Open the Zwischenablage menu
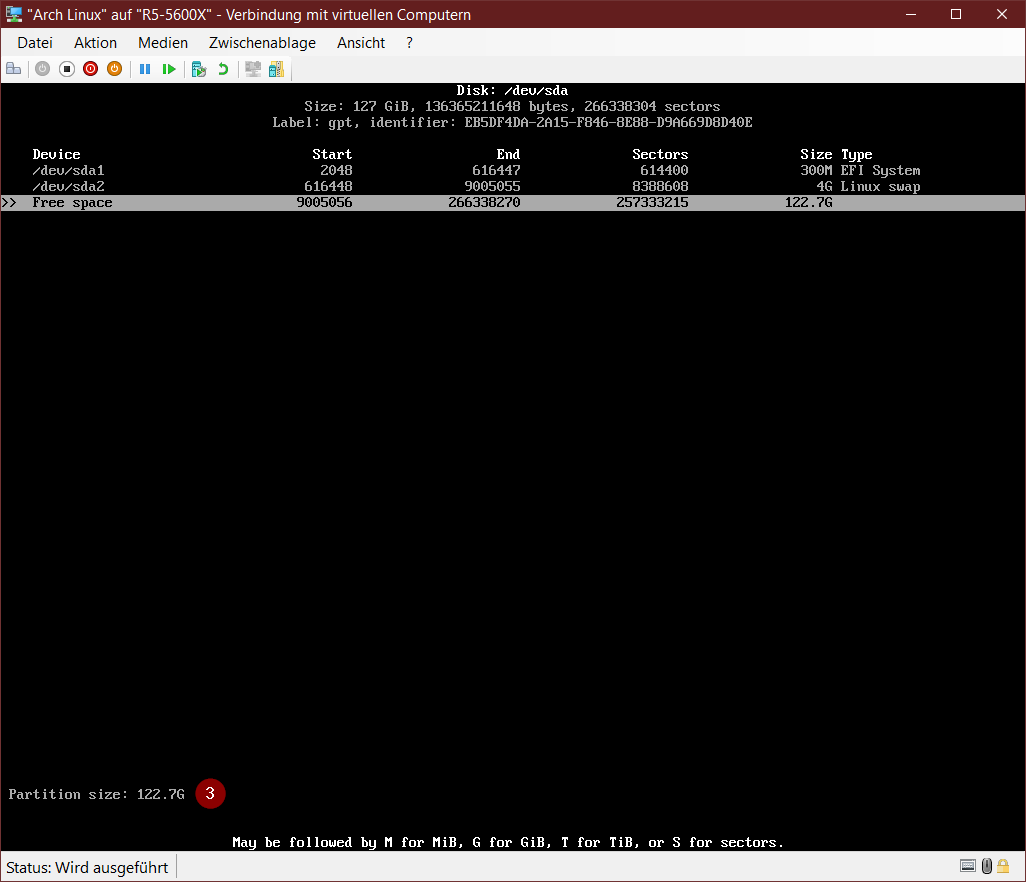Viewport: 1026px width, 882px height. pyautogui.click(x=262, y=43)
